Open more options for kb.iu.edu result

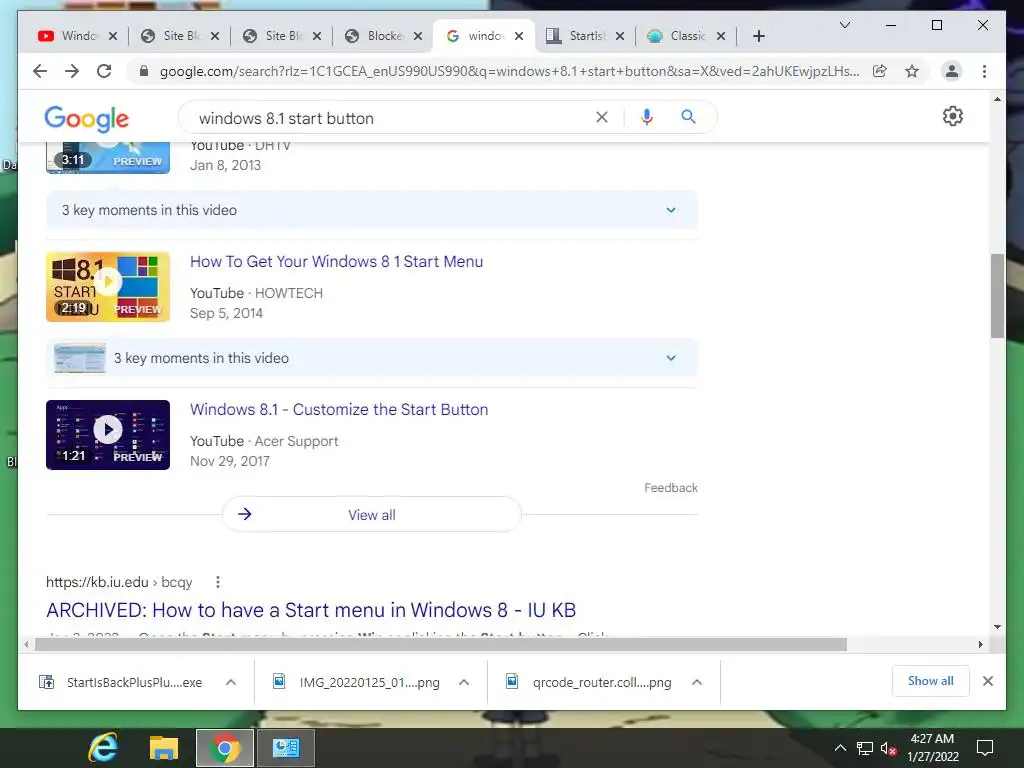217,582
